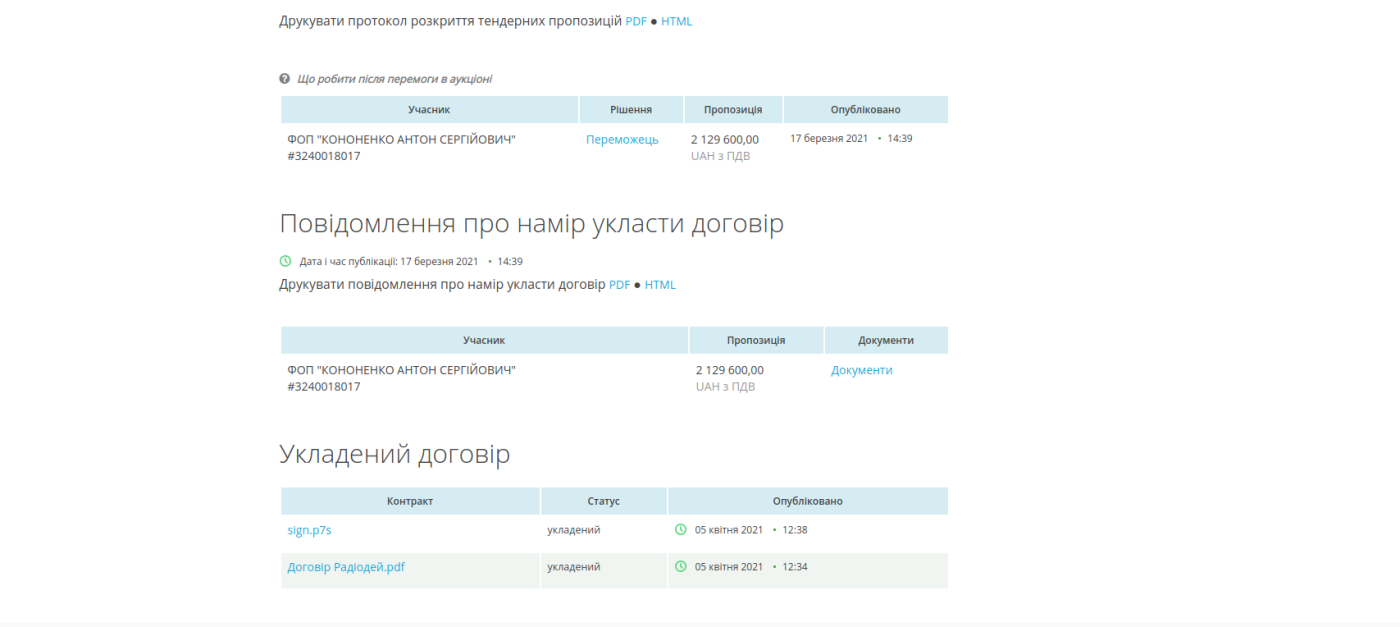Image resolution: width=1400 pixels, height=627 pixels.
Task: Select participant name in the auction results table
Action: click(x=402, y=140)
